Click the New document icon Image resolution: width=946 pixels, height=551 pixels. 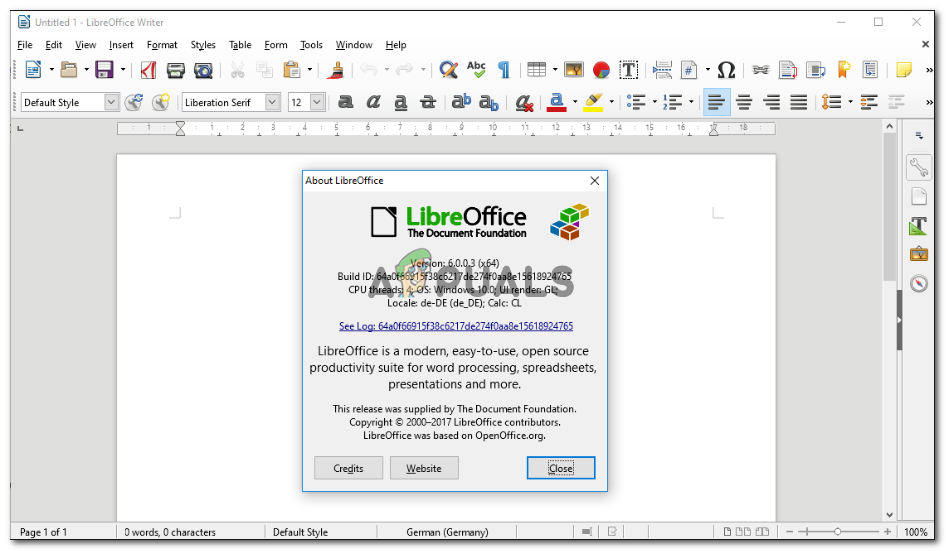click(x=33, y=70)
